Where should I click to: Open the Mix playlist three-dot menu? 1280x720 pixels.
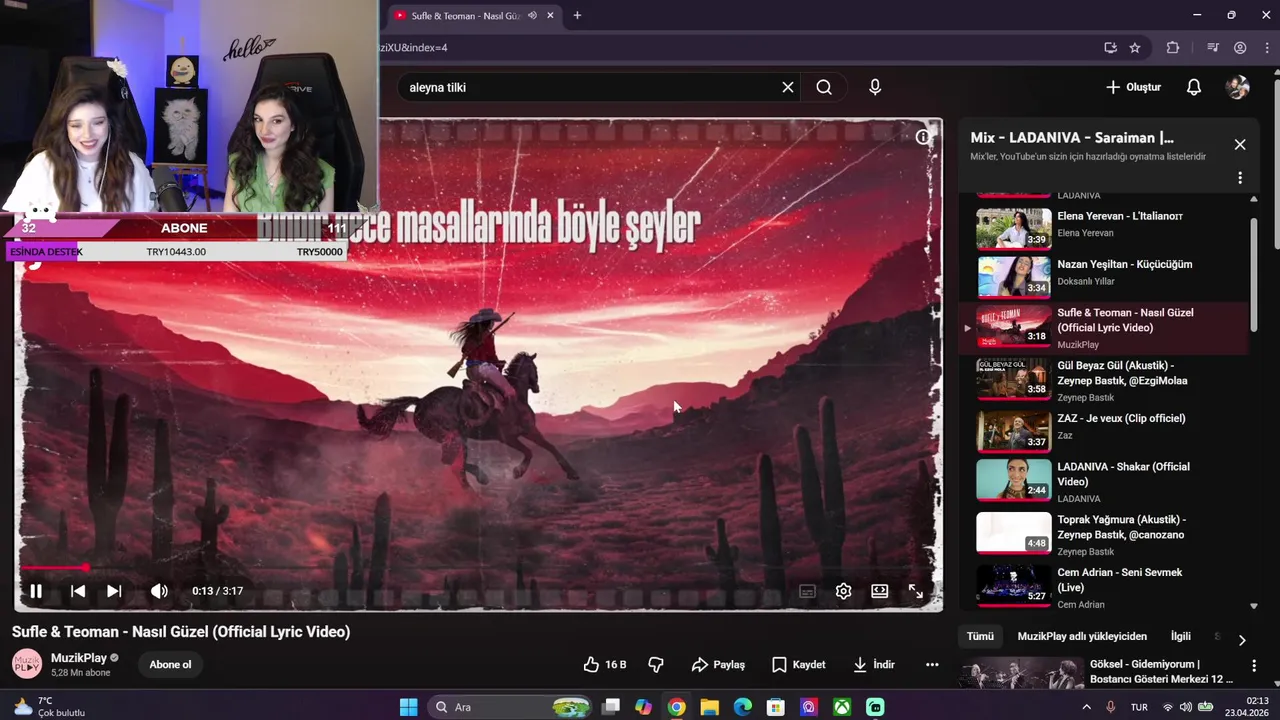coord(1240,178)
